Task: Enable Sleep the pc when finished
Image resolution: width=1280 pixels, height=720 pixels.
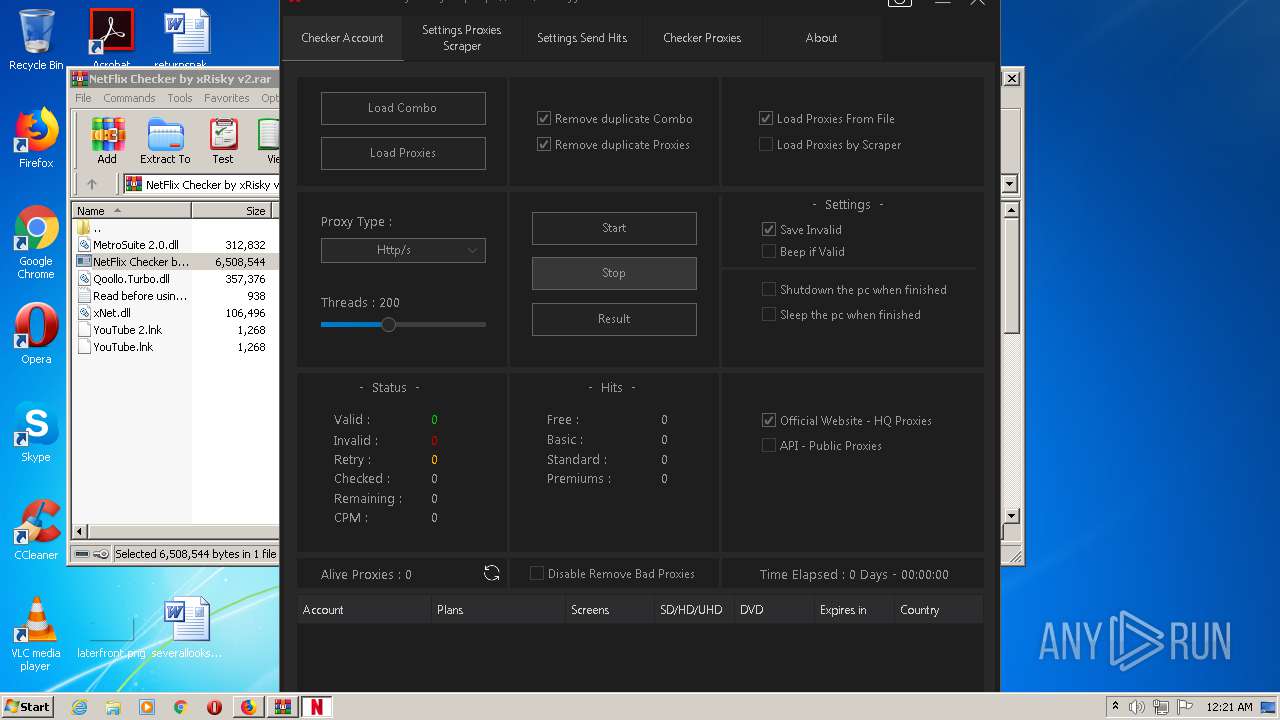Action: (x=769, y=314)
